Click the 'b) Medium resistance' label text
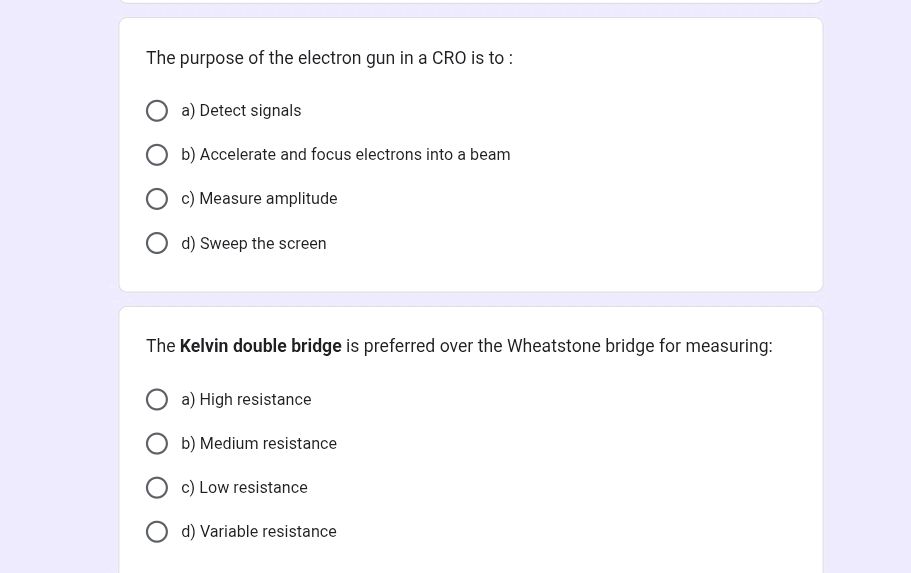The width and height of the screenshot is (911, 573). [259, 444]
